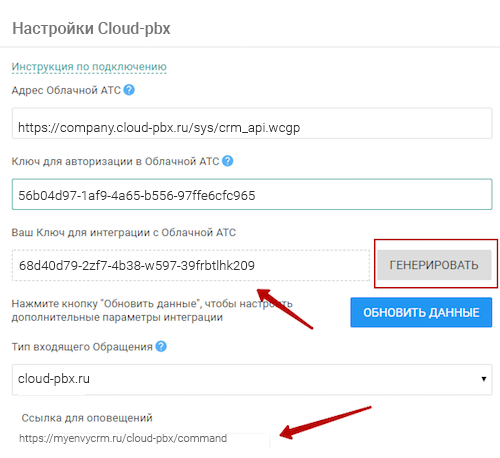
Task: Click the Ссылка для оповещений label
Action: 87,418
